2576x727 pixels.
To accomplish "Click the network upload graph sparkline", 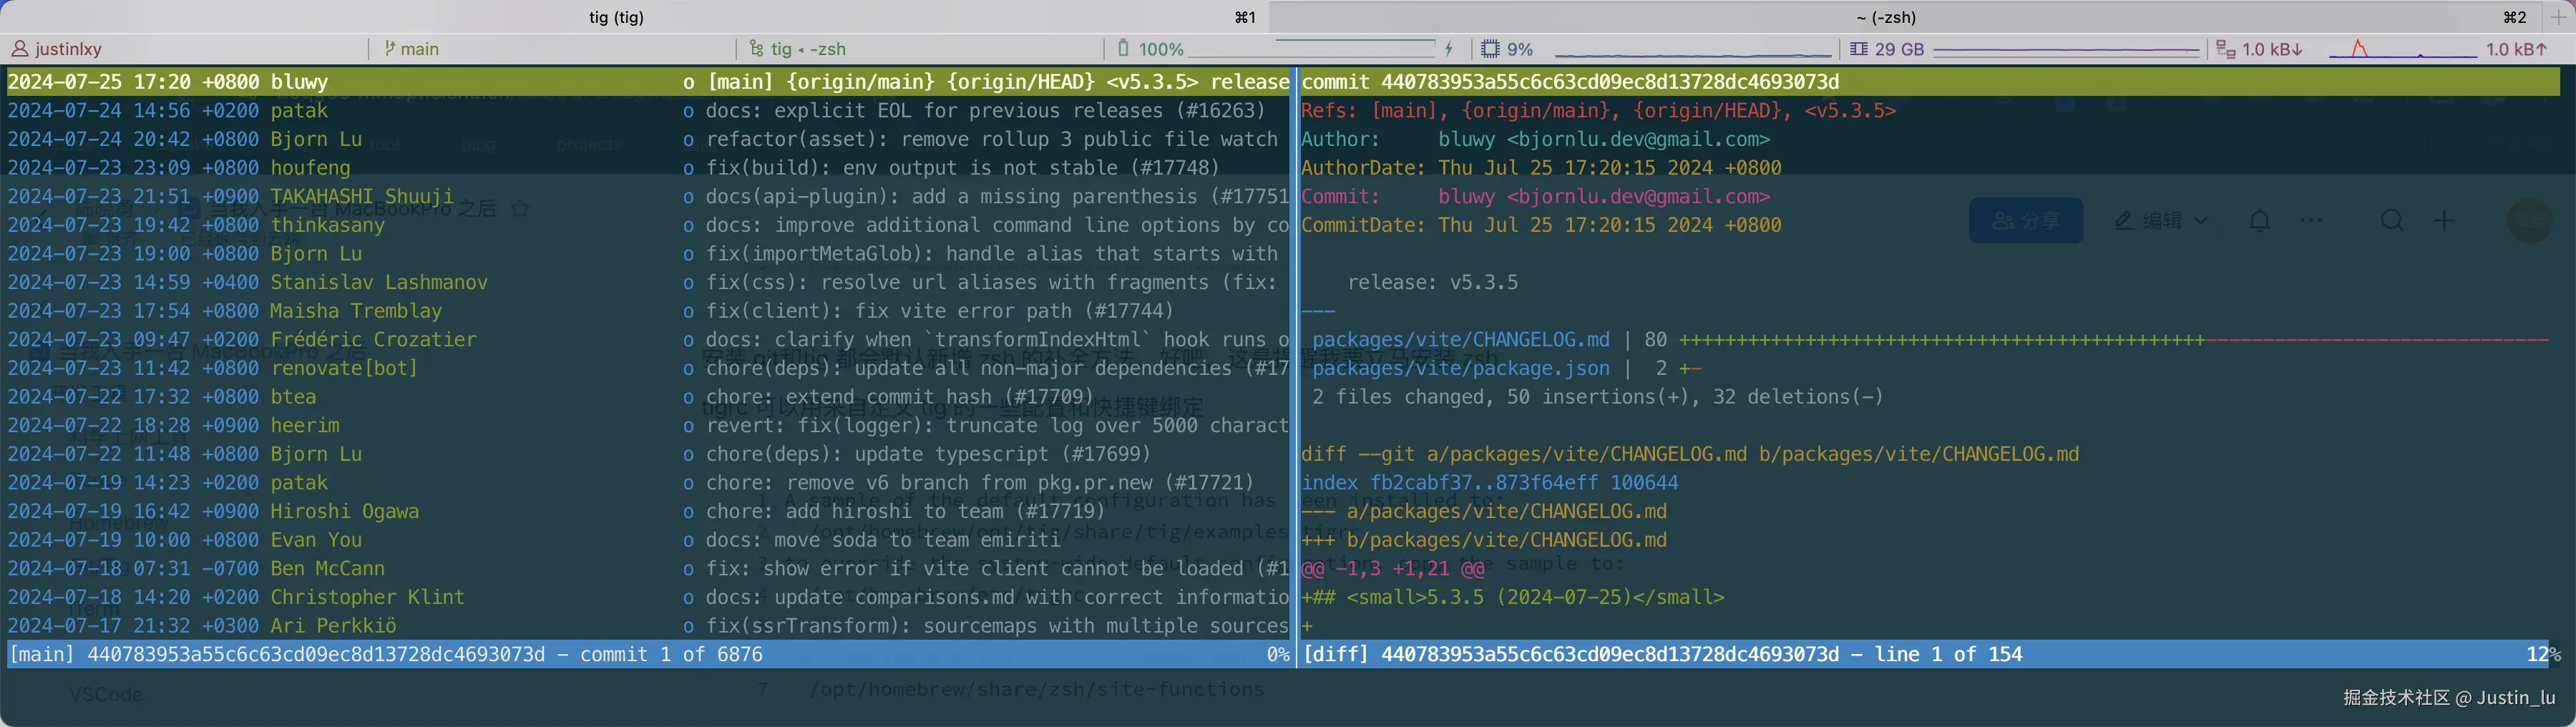I will (2402, 49).
